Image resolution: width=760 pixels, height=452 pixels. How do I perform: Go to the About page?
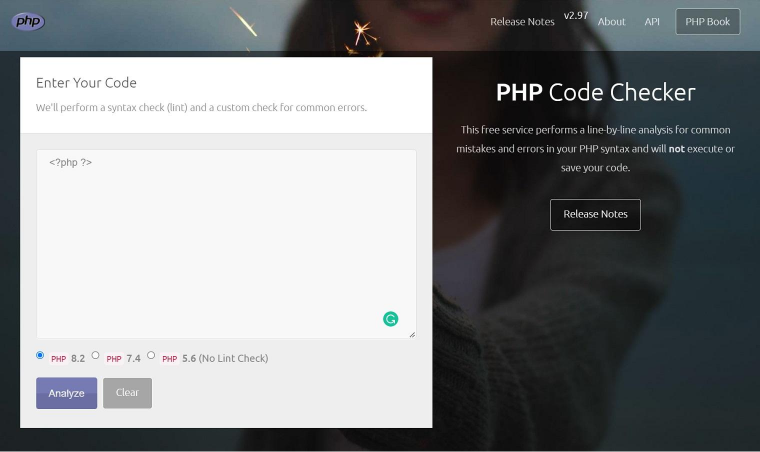tap(611, 22)
